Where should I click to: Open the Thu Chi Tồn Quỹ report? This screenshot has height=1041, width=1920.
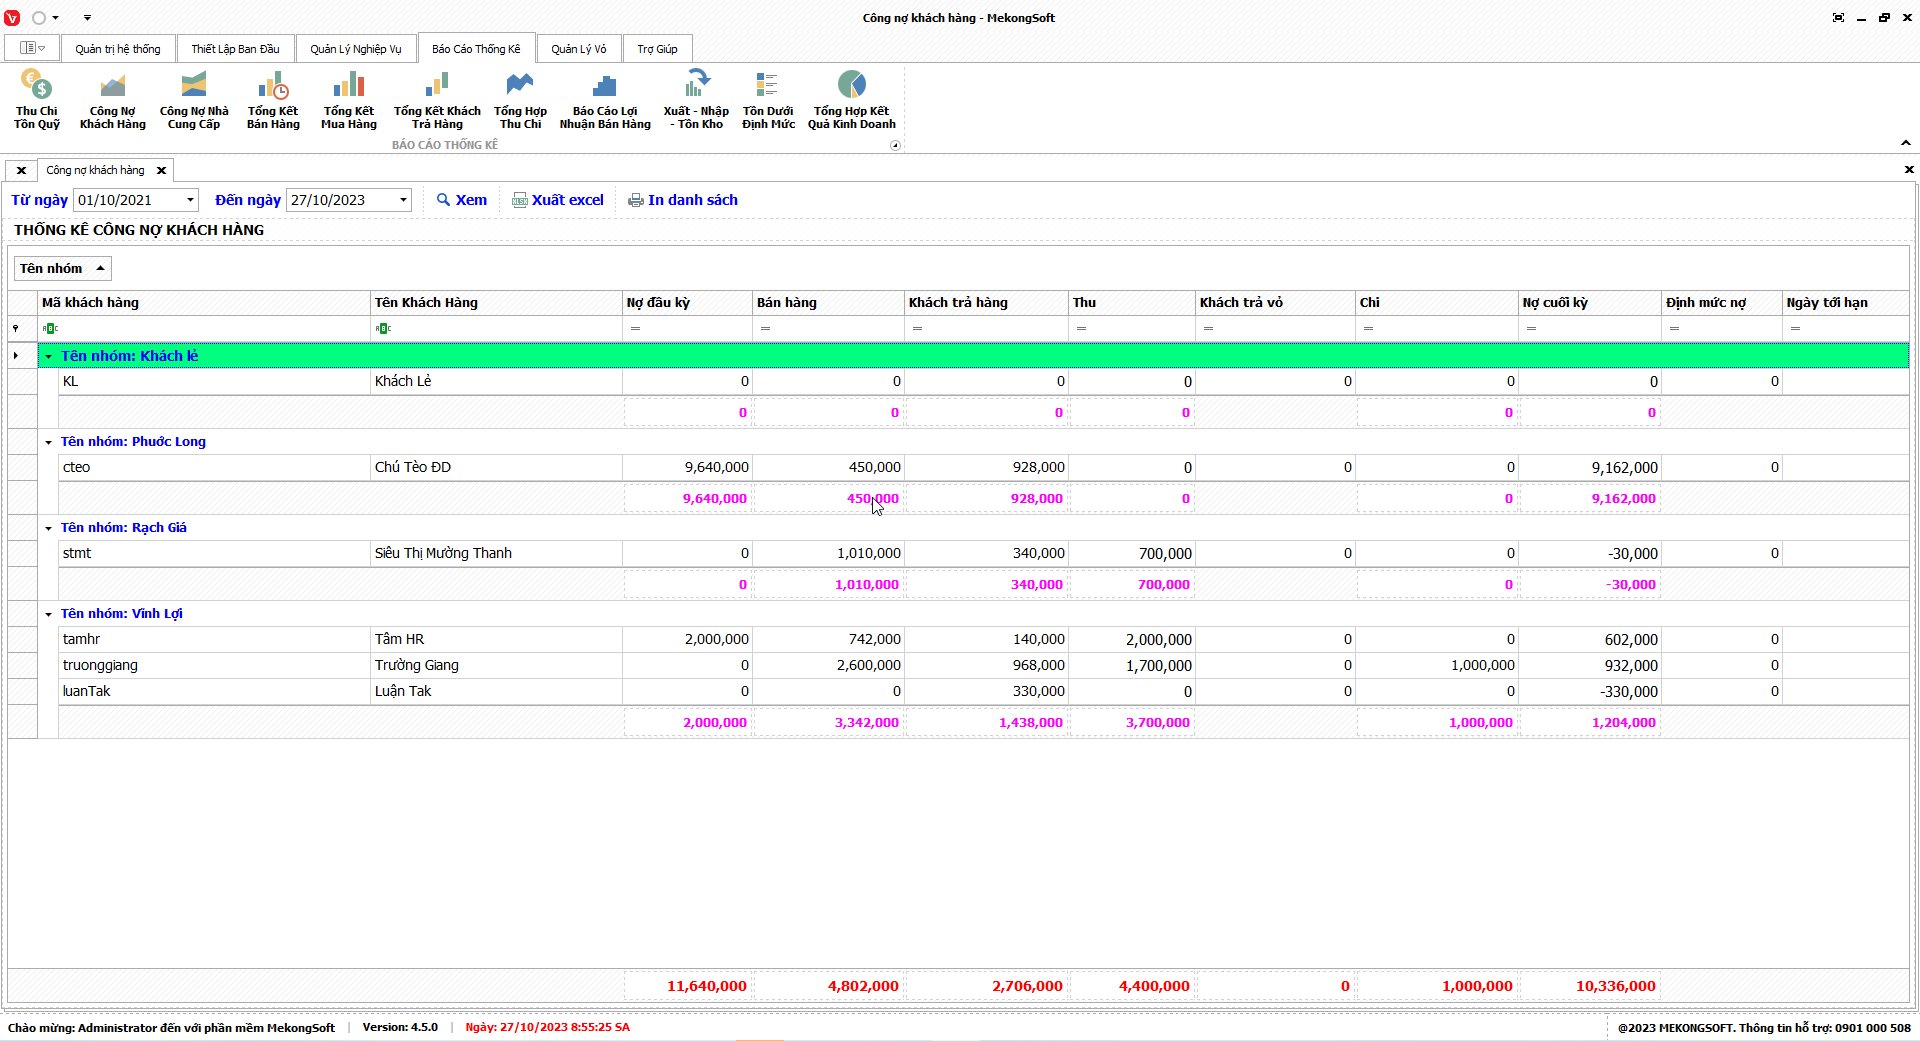click(x=37, y=99)
